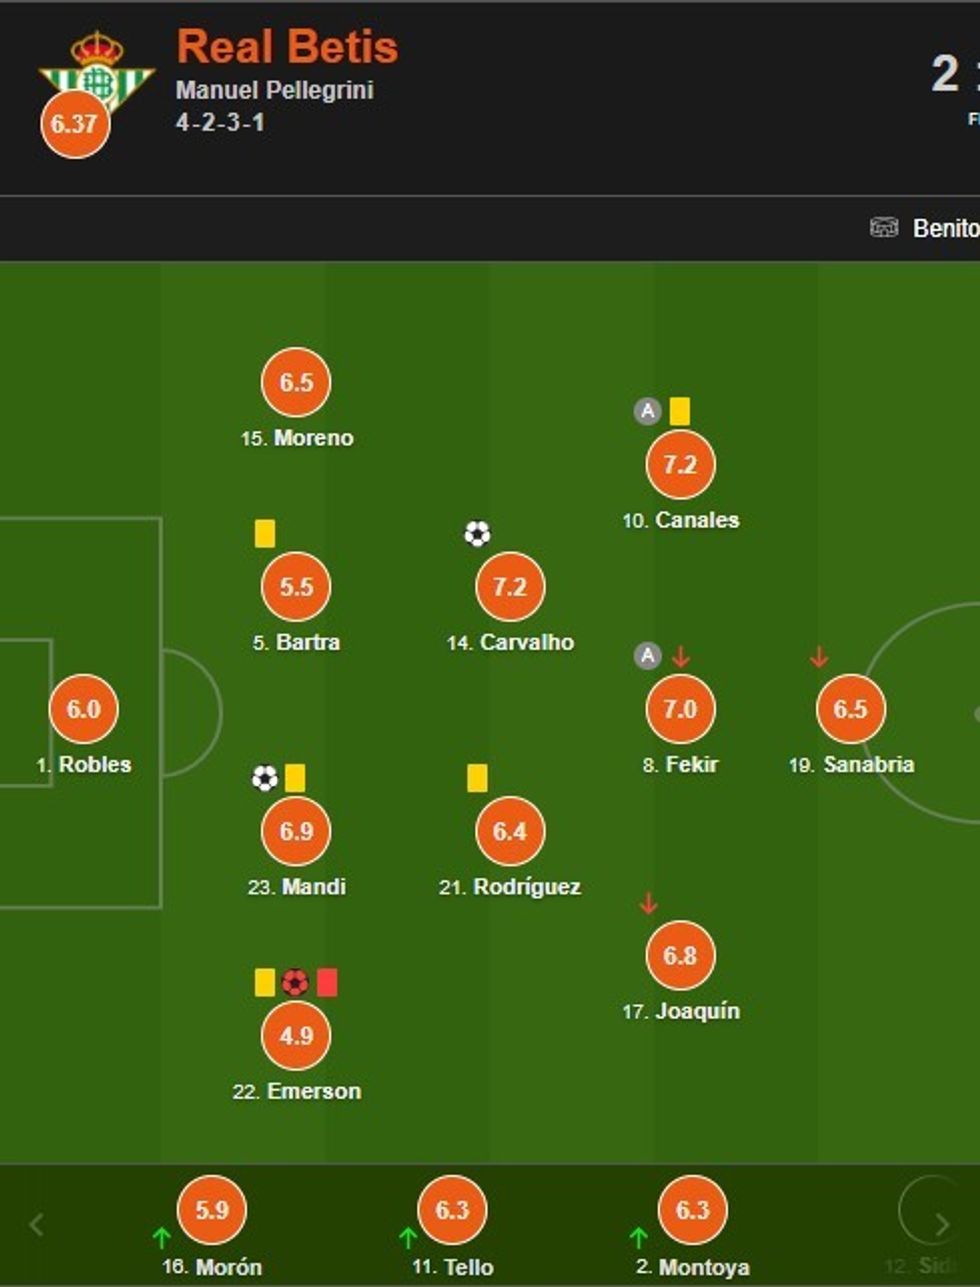This screenshot has height=1287, width=980.
Task: Open the 17. Joaquín player name
Action: (681, 1011)
